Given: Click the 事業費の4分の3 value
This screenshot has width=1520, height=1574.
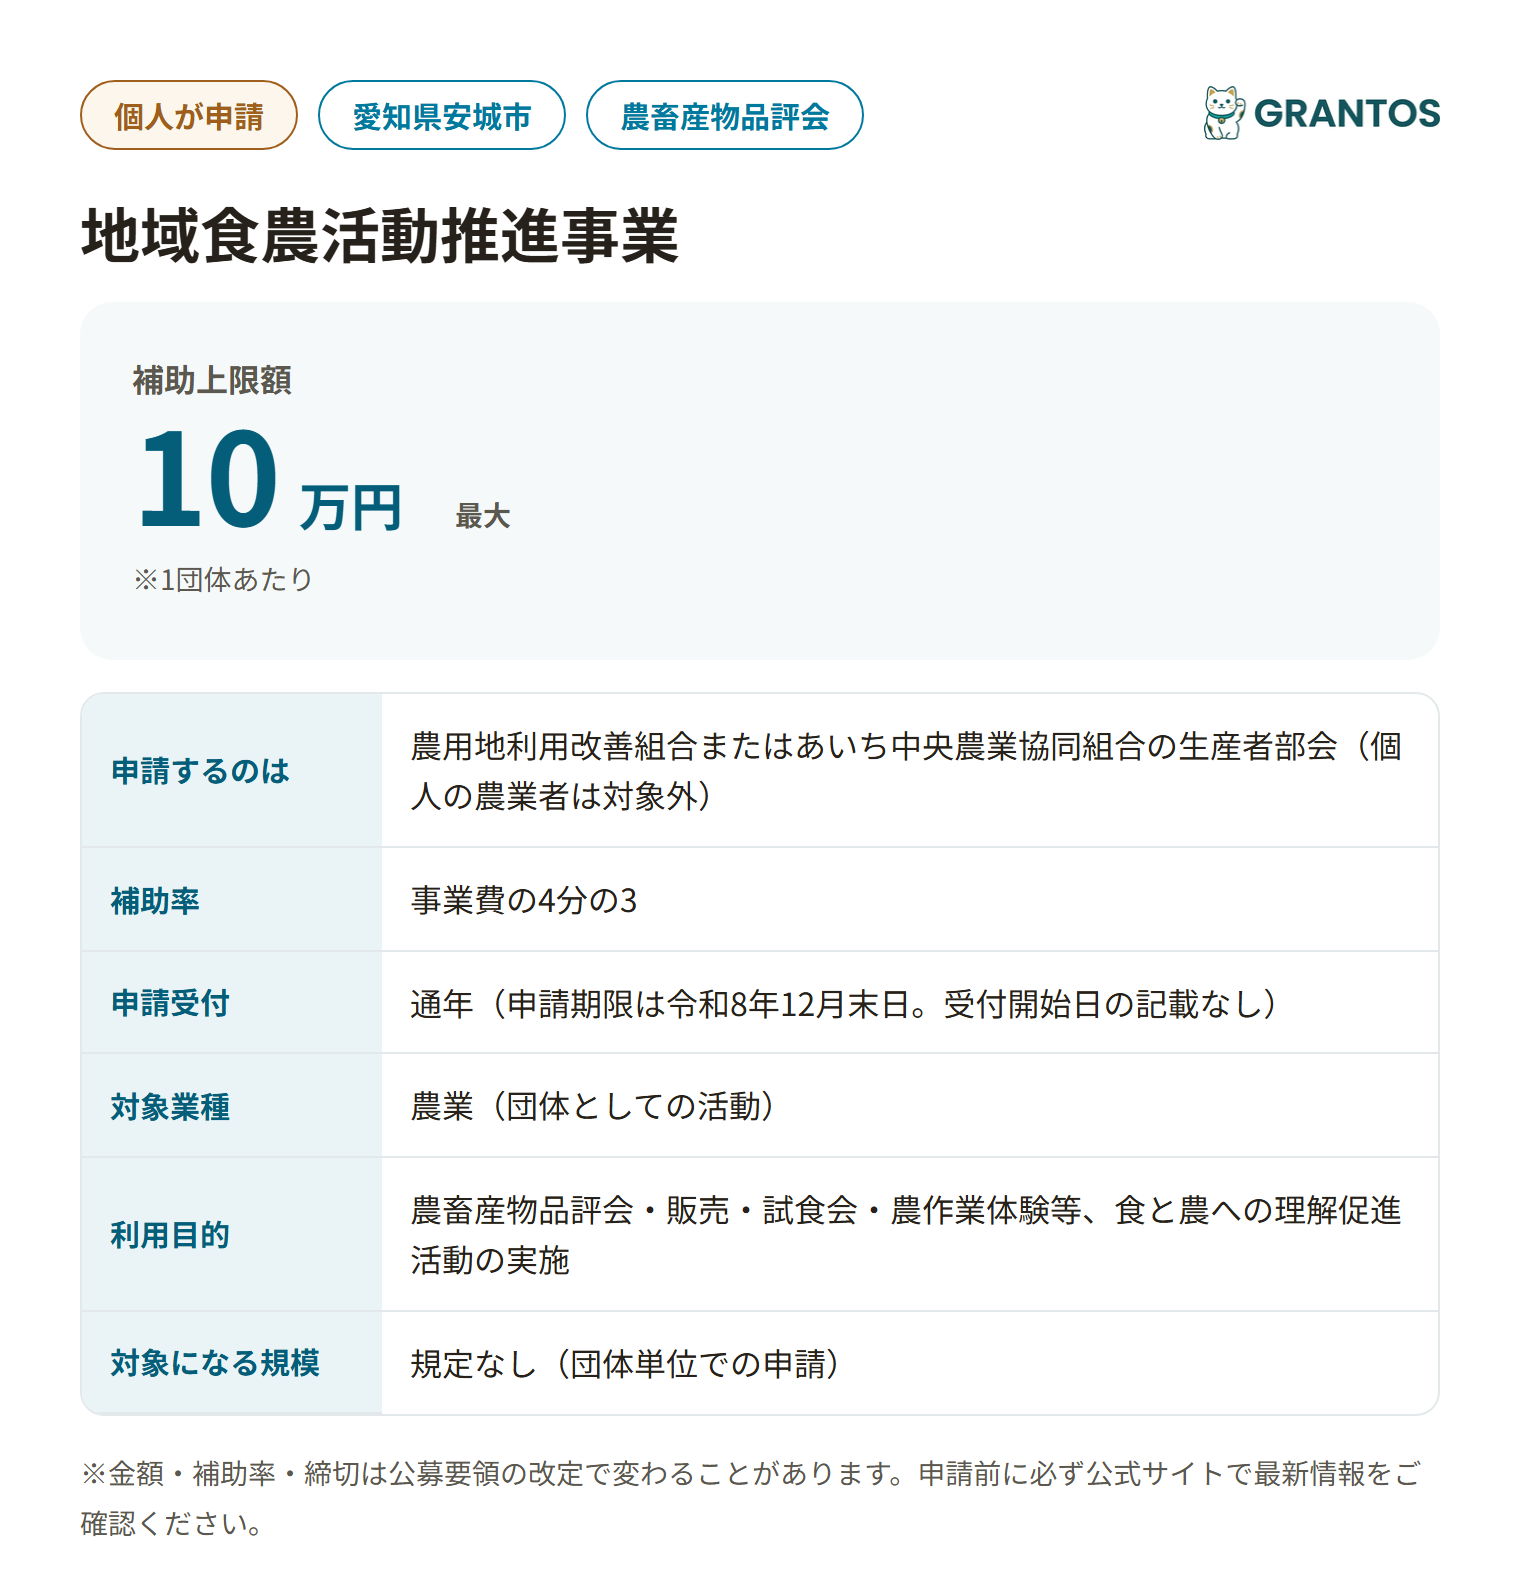Looking at the screenshot, I should click(x=524, y=901).
